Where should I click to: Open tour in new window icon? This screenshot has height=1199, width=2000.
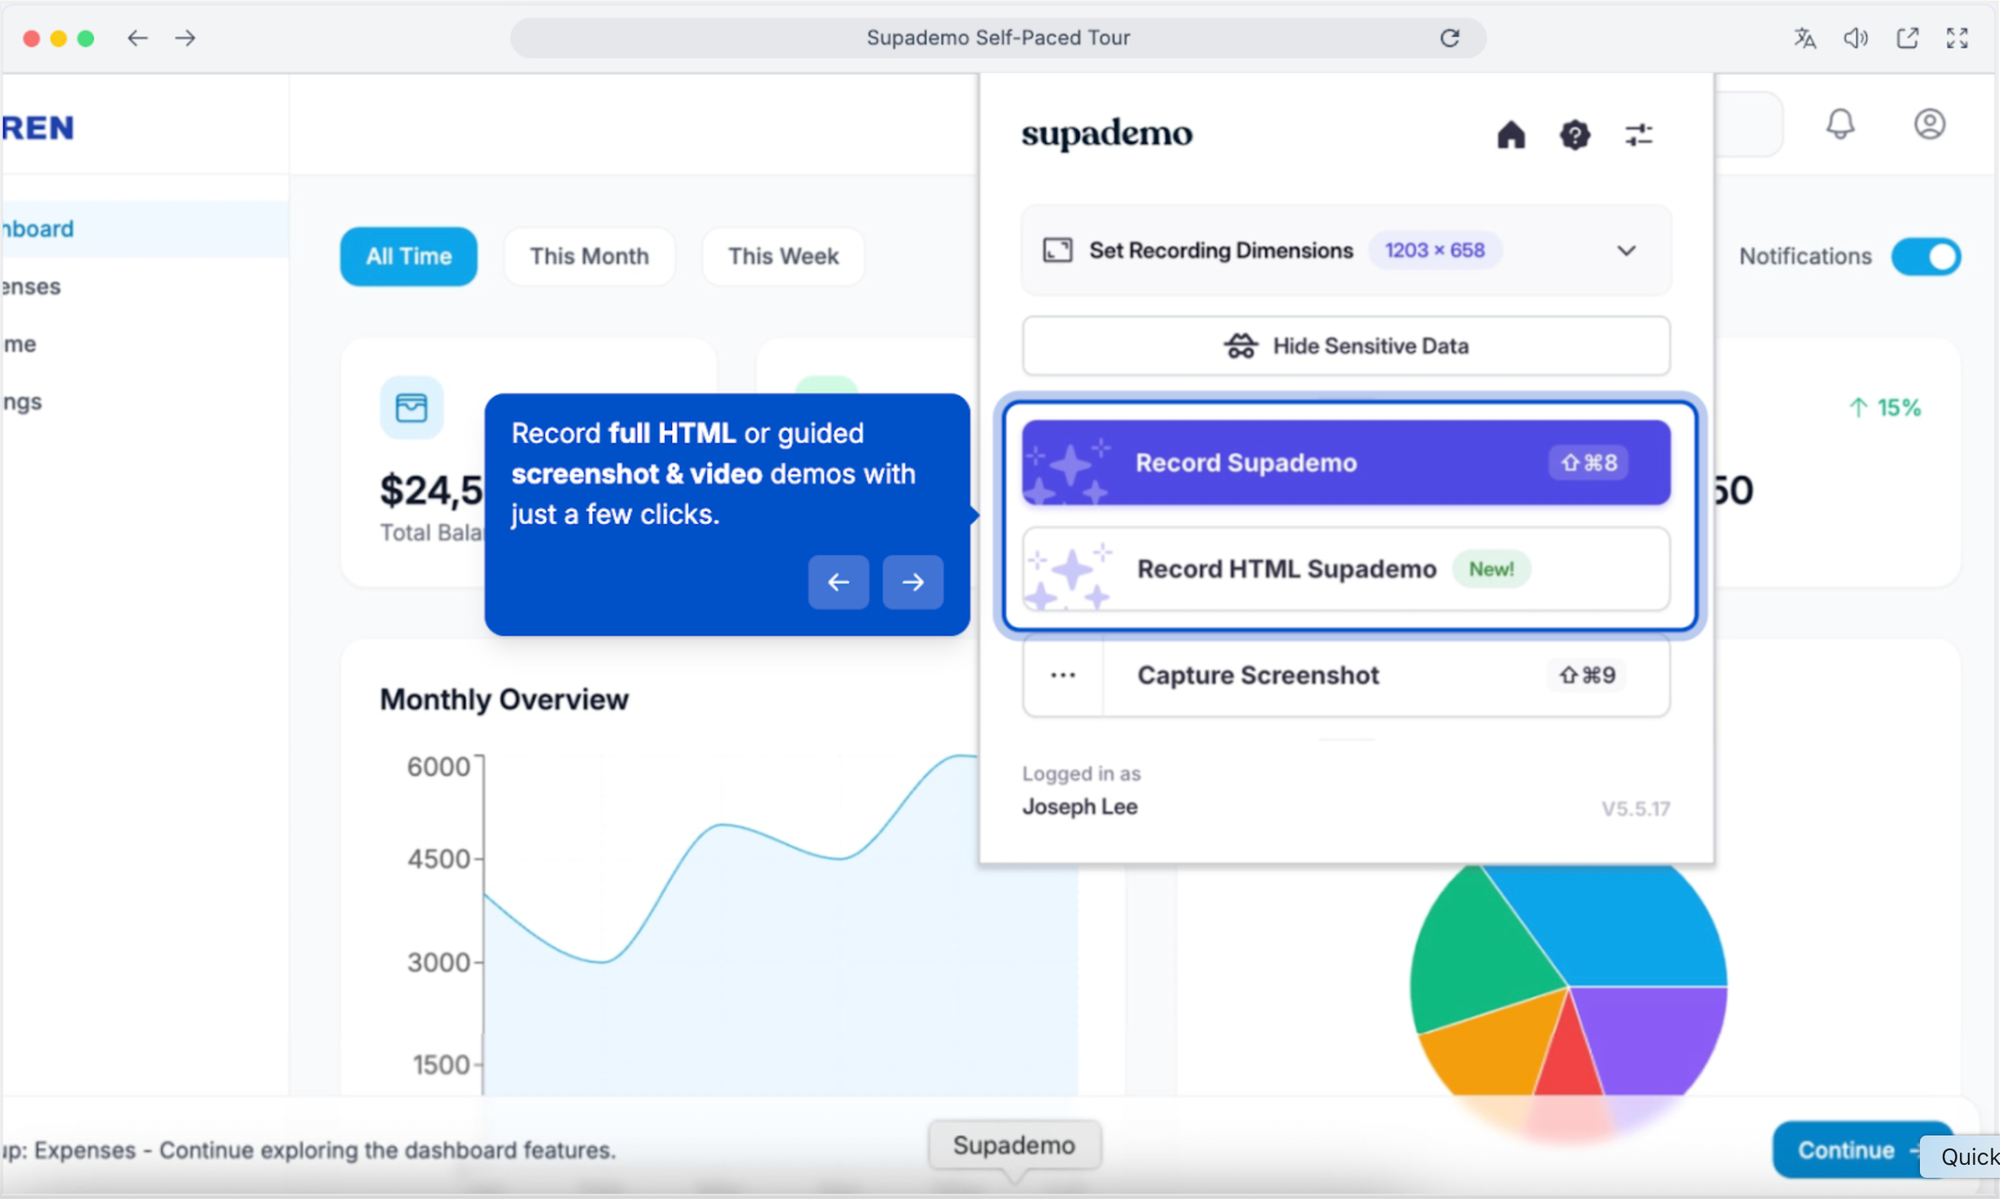pos(1907,38)
